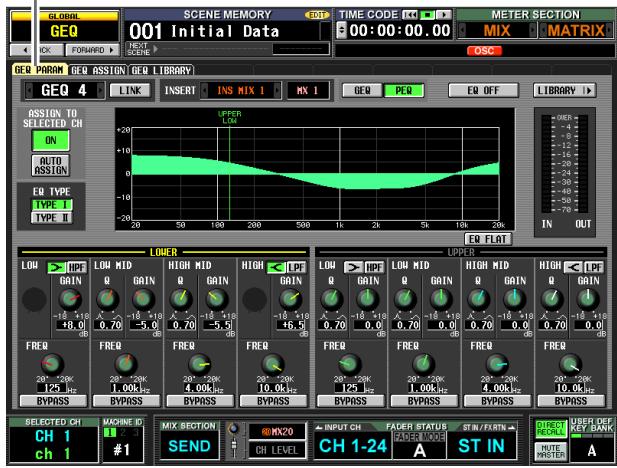Image resolution: width=617 pixels, height=468 pixels.
Task: Click ST IN fader status display
Action: click(x=482, y=446)
